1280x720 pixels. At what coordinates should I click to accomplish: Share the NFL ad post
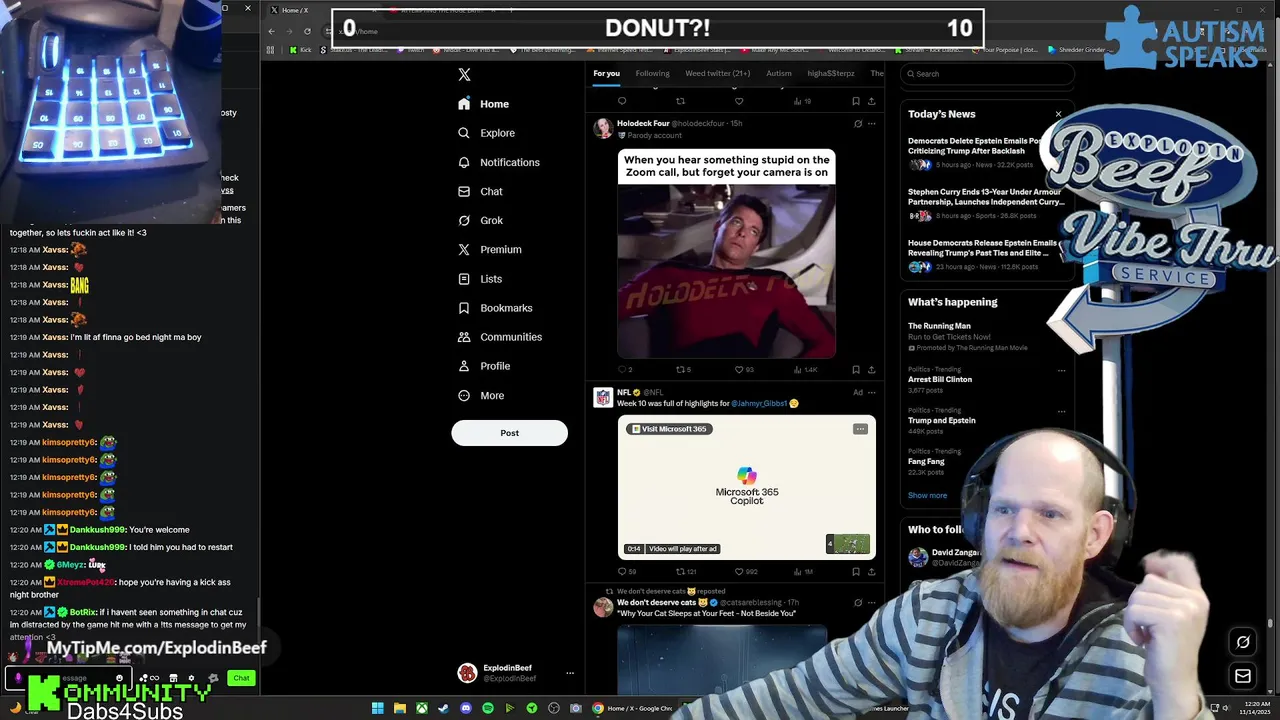pyautogui.click(x=871, y=571)
